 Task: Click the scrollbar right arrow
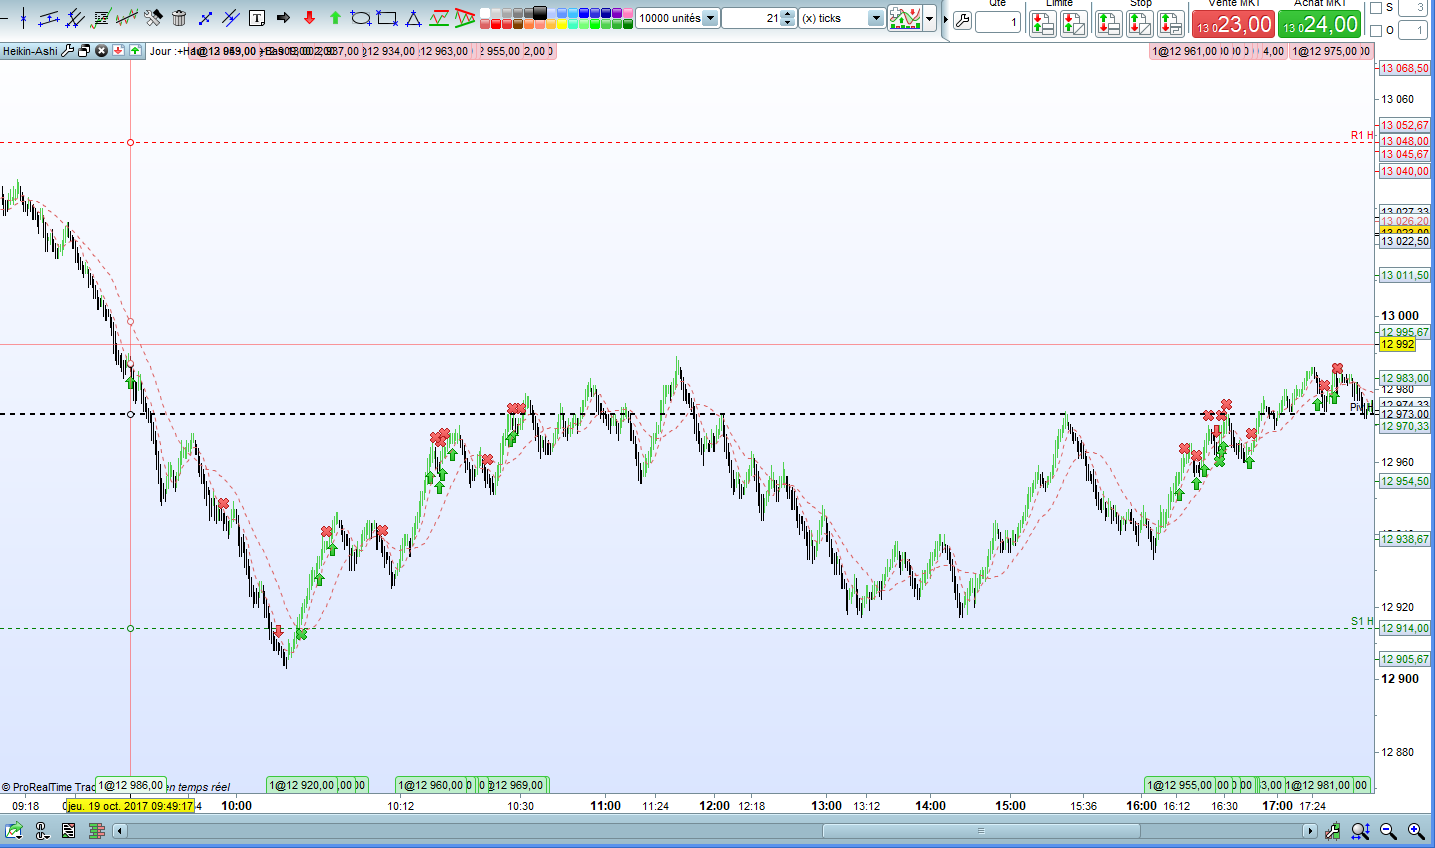coord(1310,831)
